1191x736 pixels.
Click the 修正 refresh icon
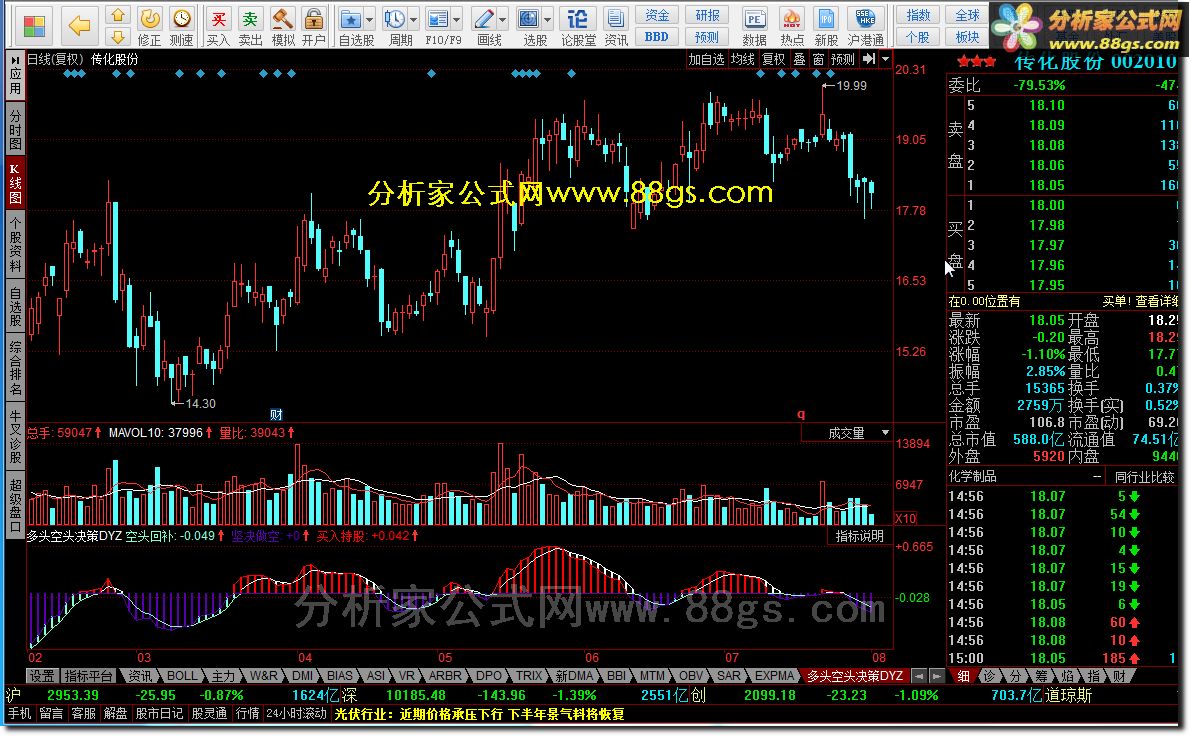[150, 20]
